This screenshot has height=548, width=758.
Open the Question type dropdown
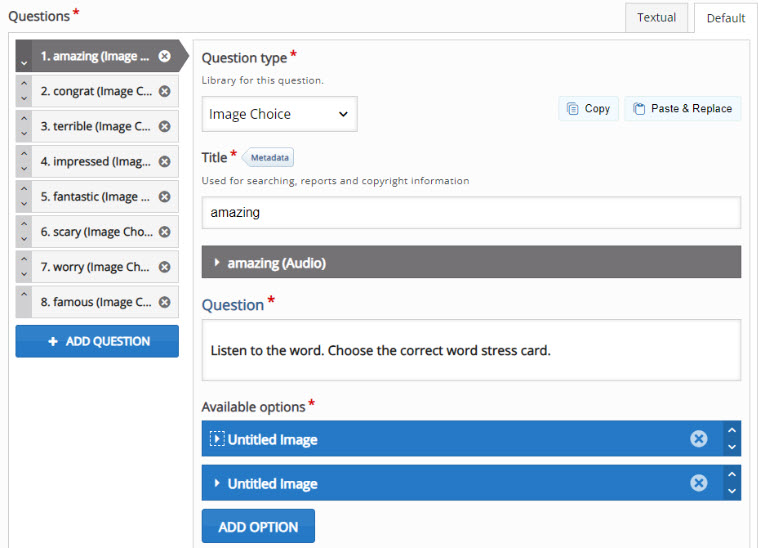pyautogui.click(x=279, y=114)
